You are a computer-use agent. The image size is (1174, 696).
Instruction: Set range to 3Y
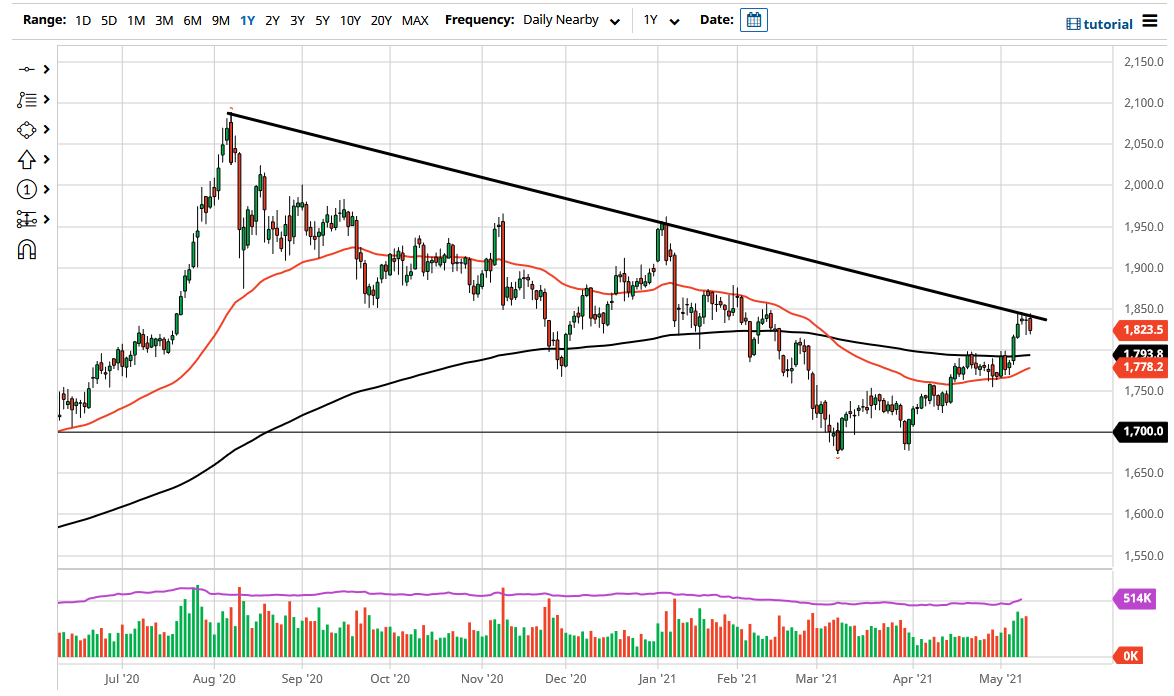click(297, 20)
